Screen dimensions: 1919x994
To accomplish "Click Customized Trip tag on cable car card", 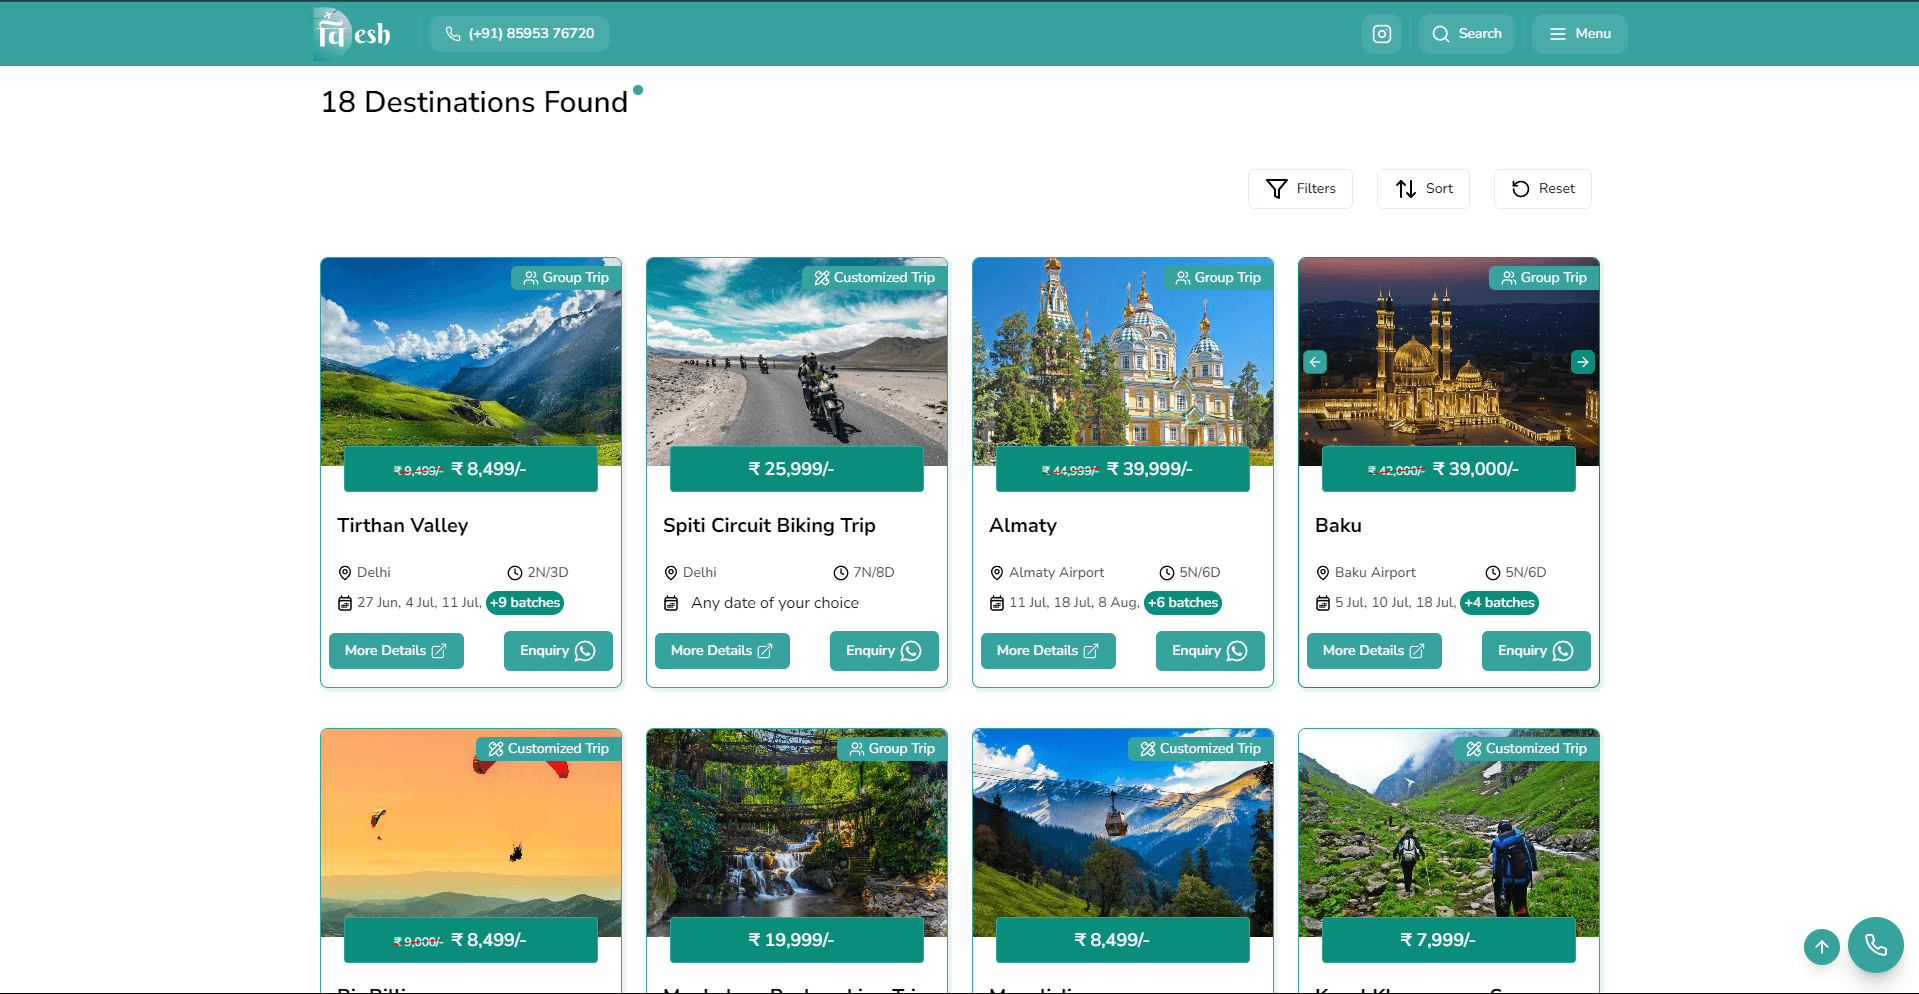I will [x=1201, y=749].
